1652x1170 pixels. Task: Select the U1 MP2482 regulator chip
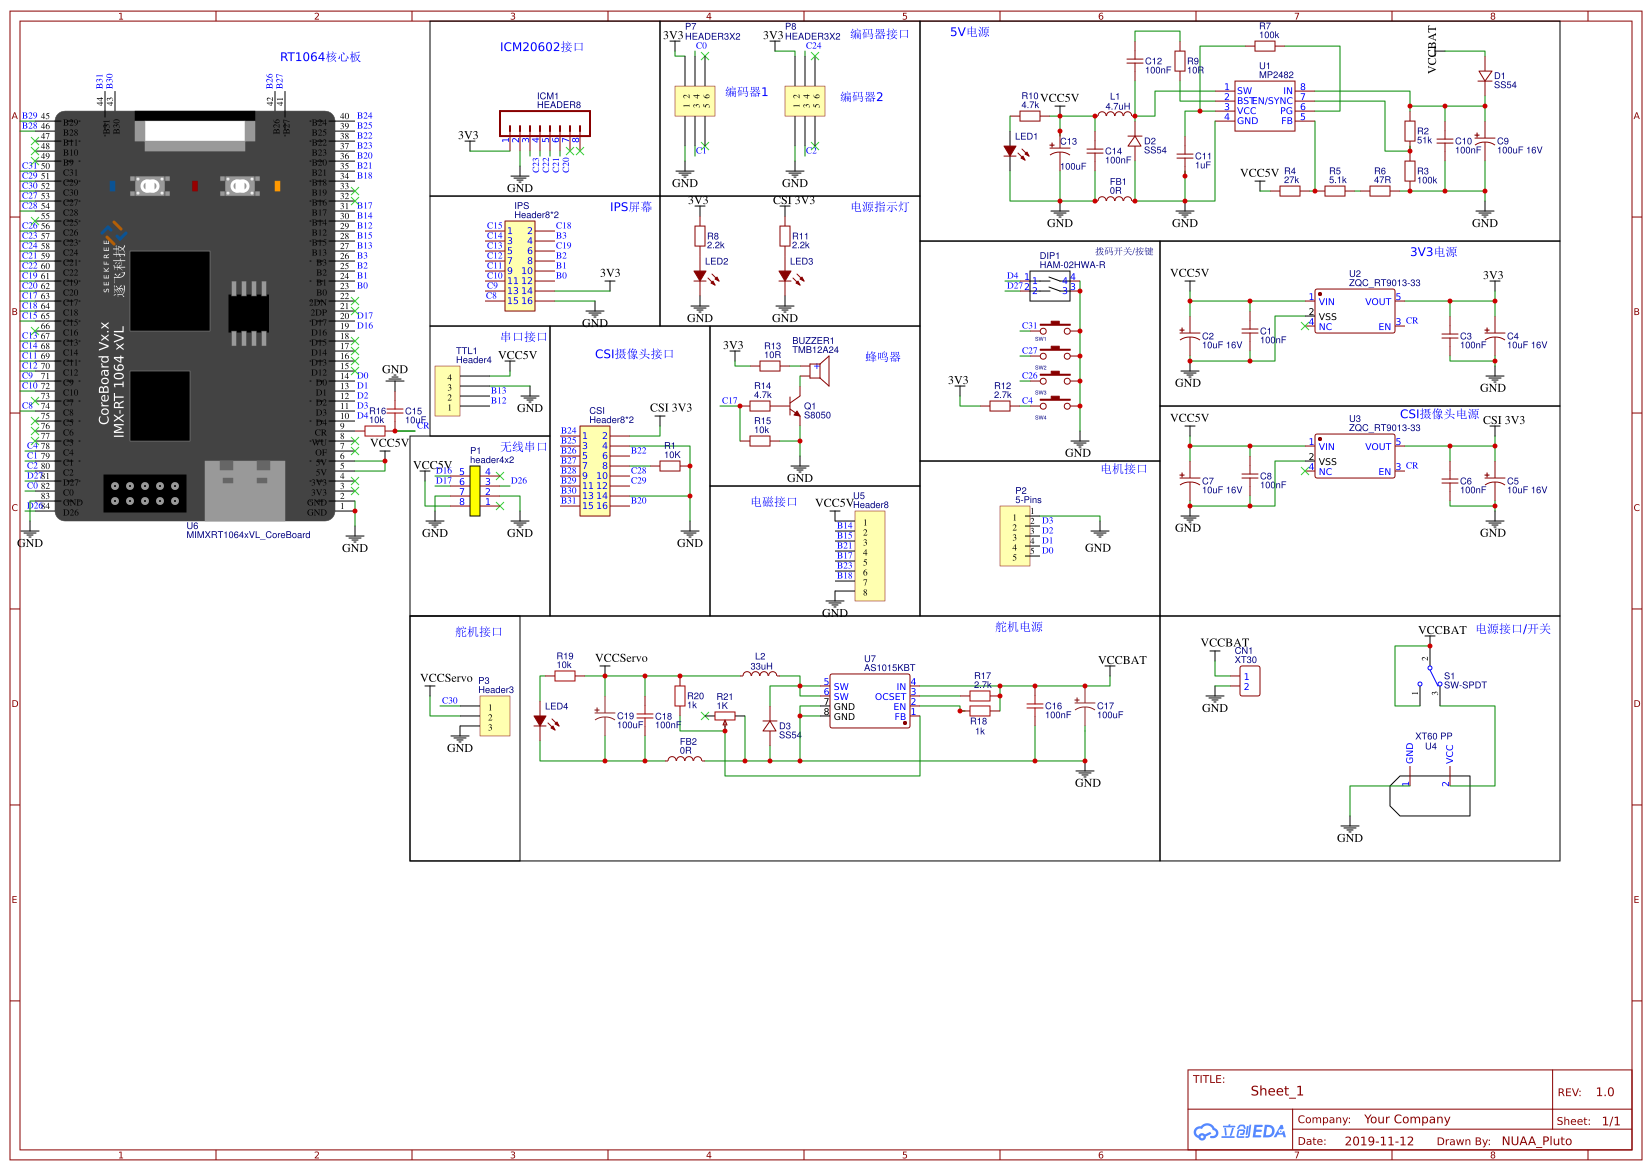coord(1264,106)
